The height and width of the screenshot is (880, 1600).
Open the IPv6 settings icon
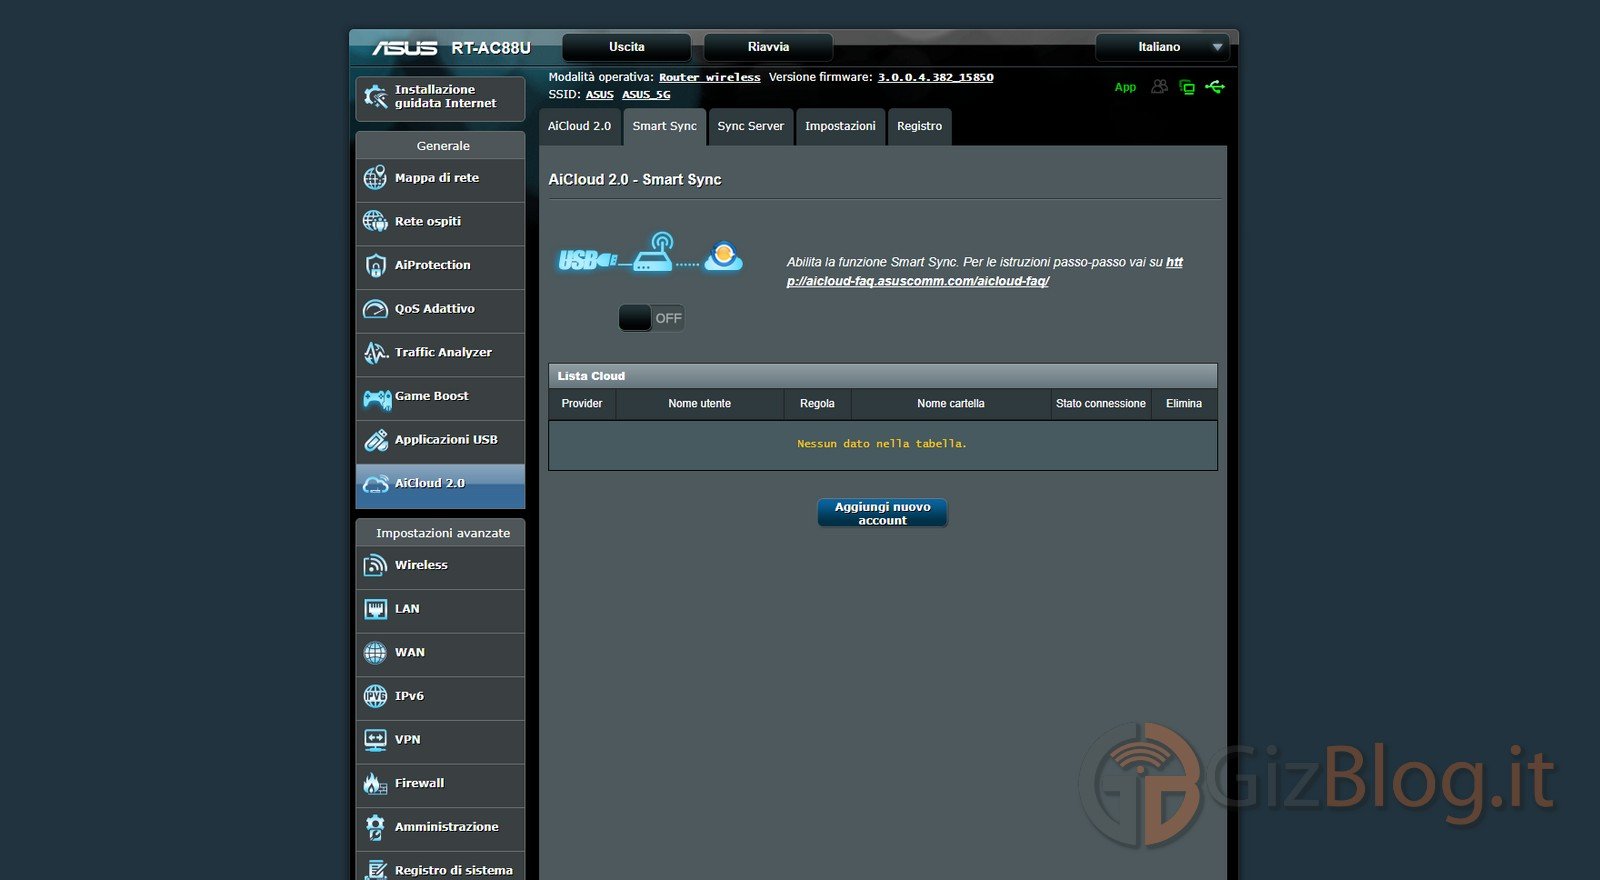(x=375, y=696)
